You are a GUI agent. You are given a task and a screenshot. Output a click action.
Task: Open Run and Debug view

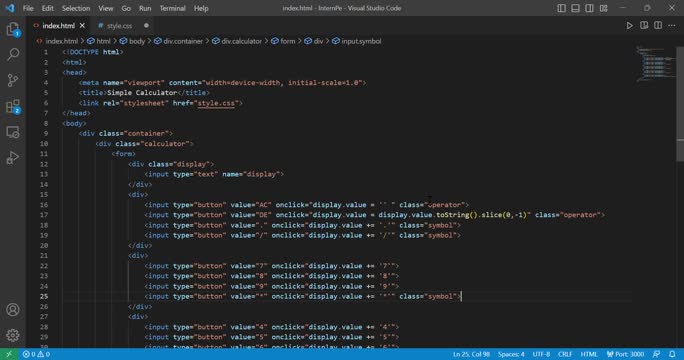point(13,158)
